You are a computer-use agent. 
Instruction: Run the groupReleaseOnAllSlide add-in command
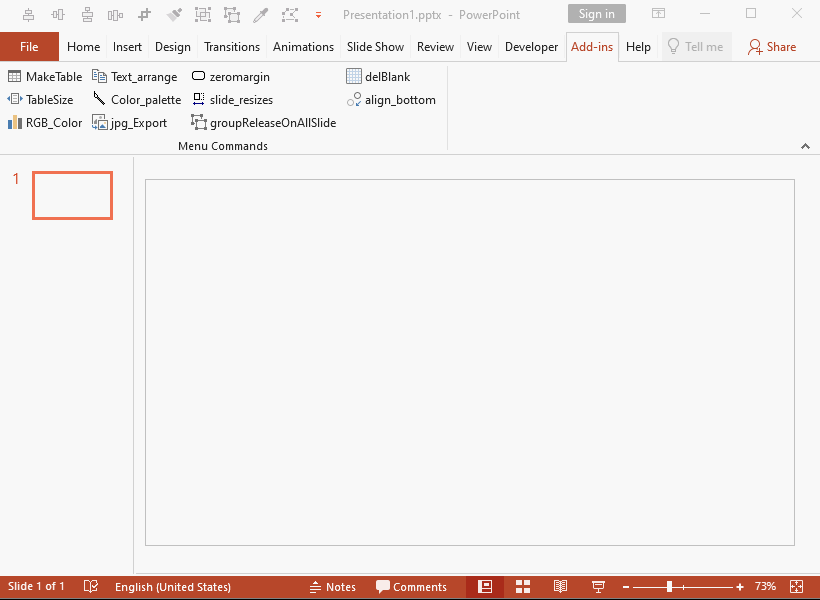pos(264,123)
